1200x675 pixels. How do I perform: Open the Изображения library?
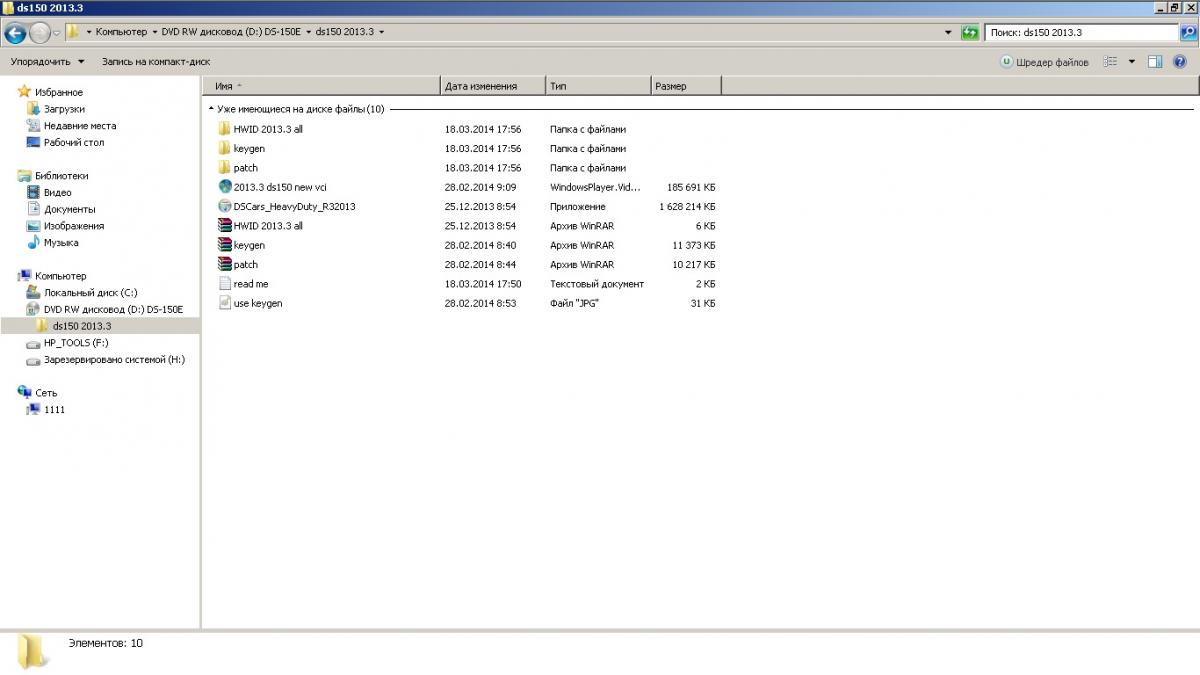point(74,226)
